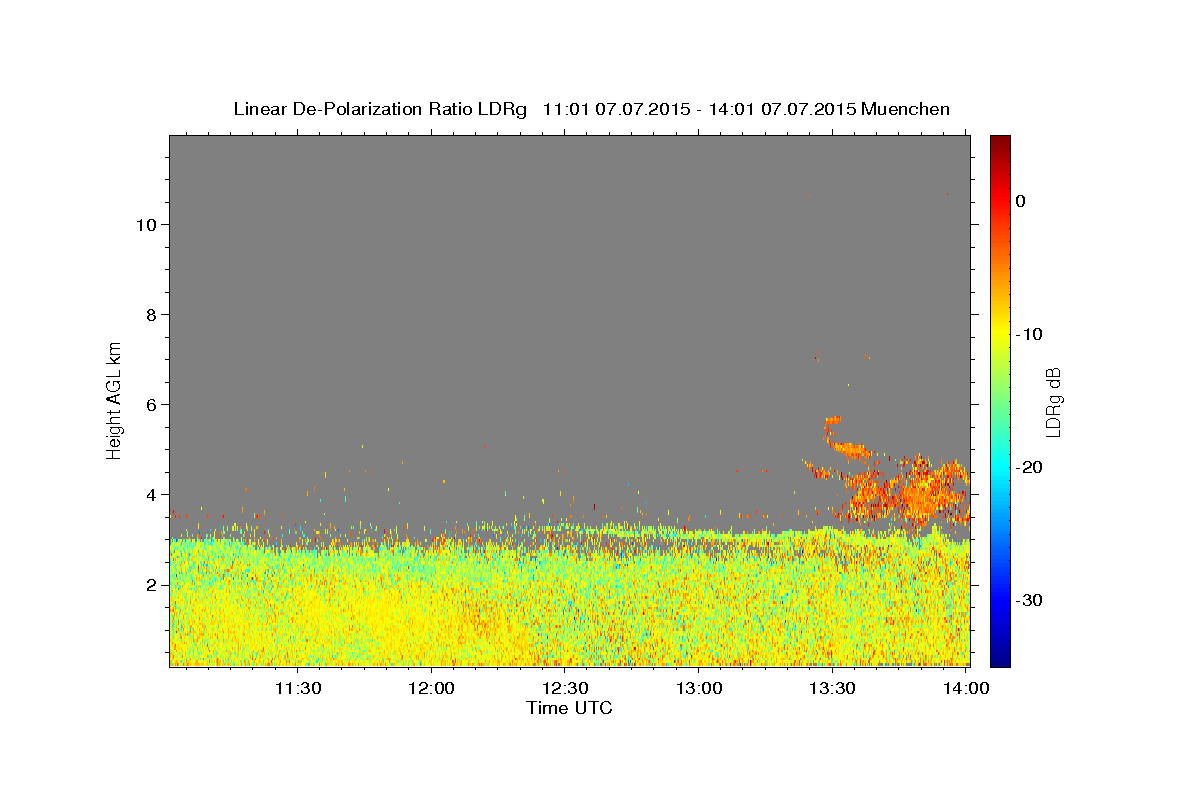
Task: Click the colorbar value 0
Action: pyautogui.click(x=1020, y=201)
